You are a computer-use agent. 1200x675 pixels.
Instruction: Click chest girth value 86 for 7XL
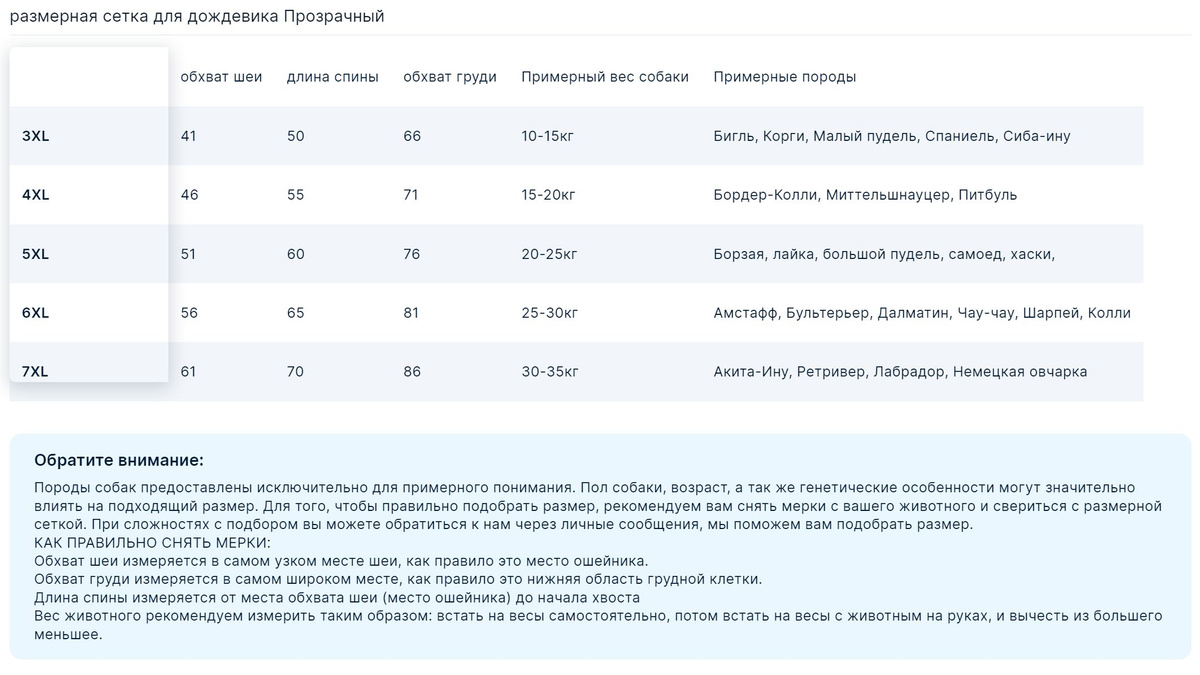pyautogui.click(x=412, y=372)
